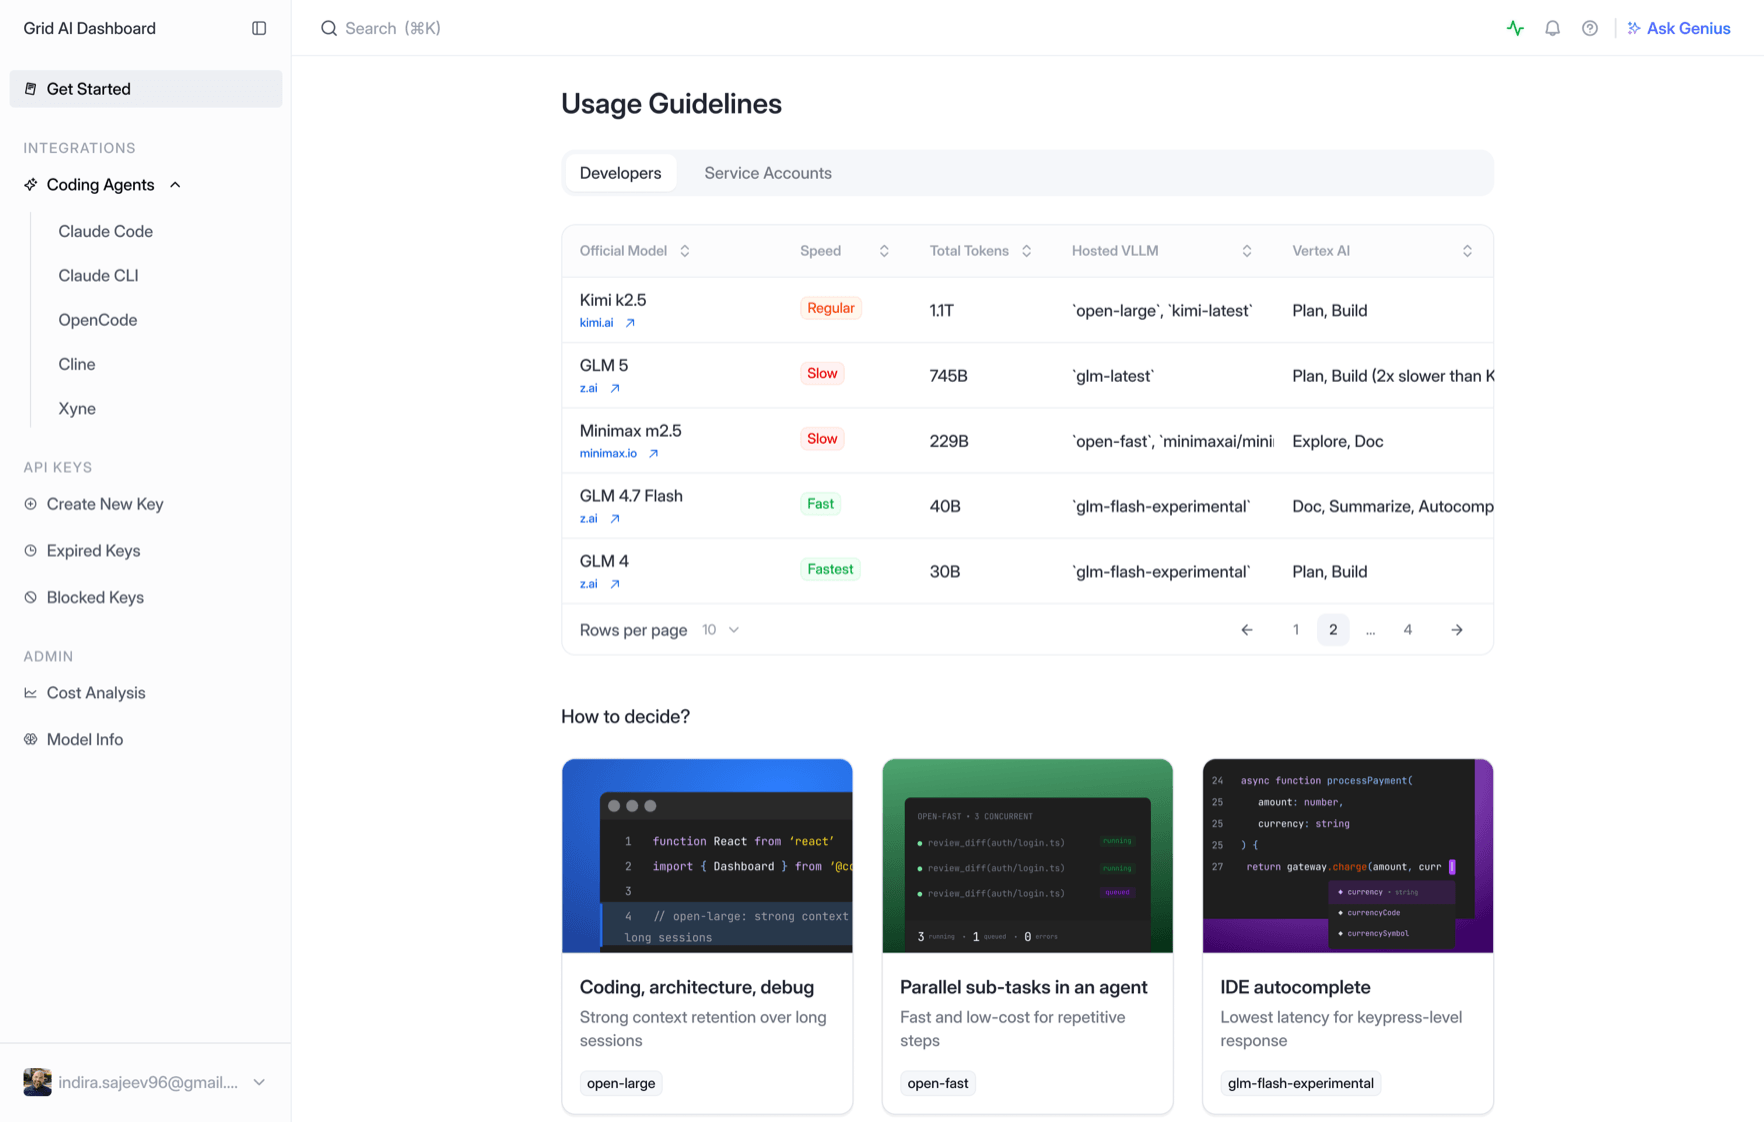Open the help question-mark icon

coord(1589,28)
